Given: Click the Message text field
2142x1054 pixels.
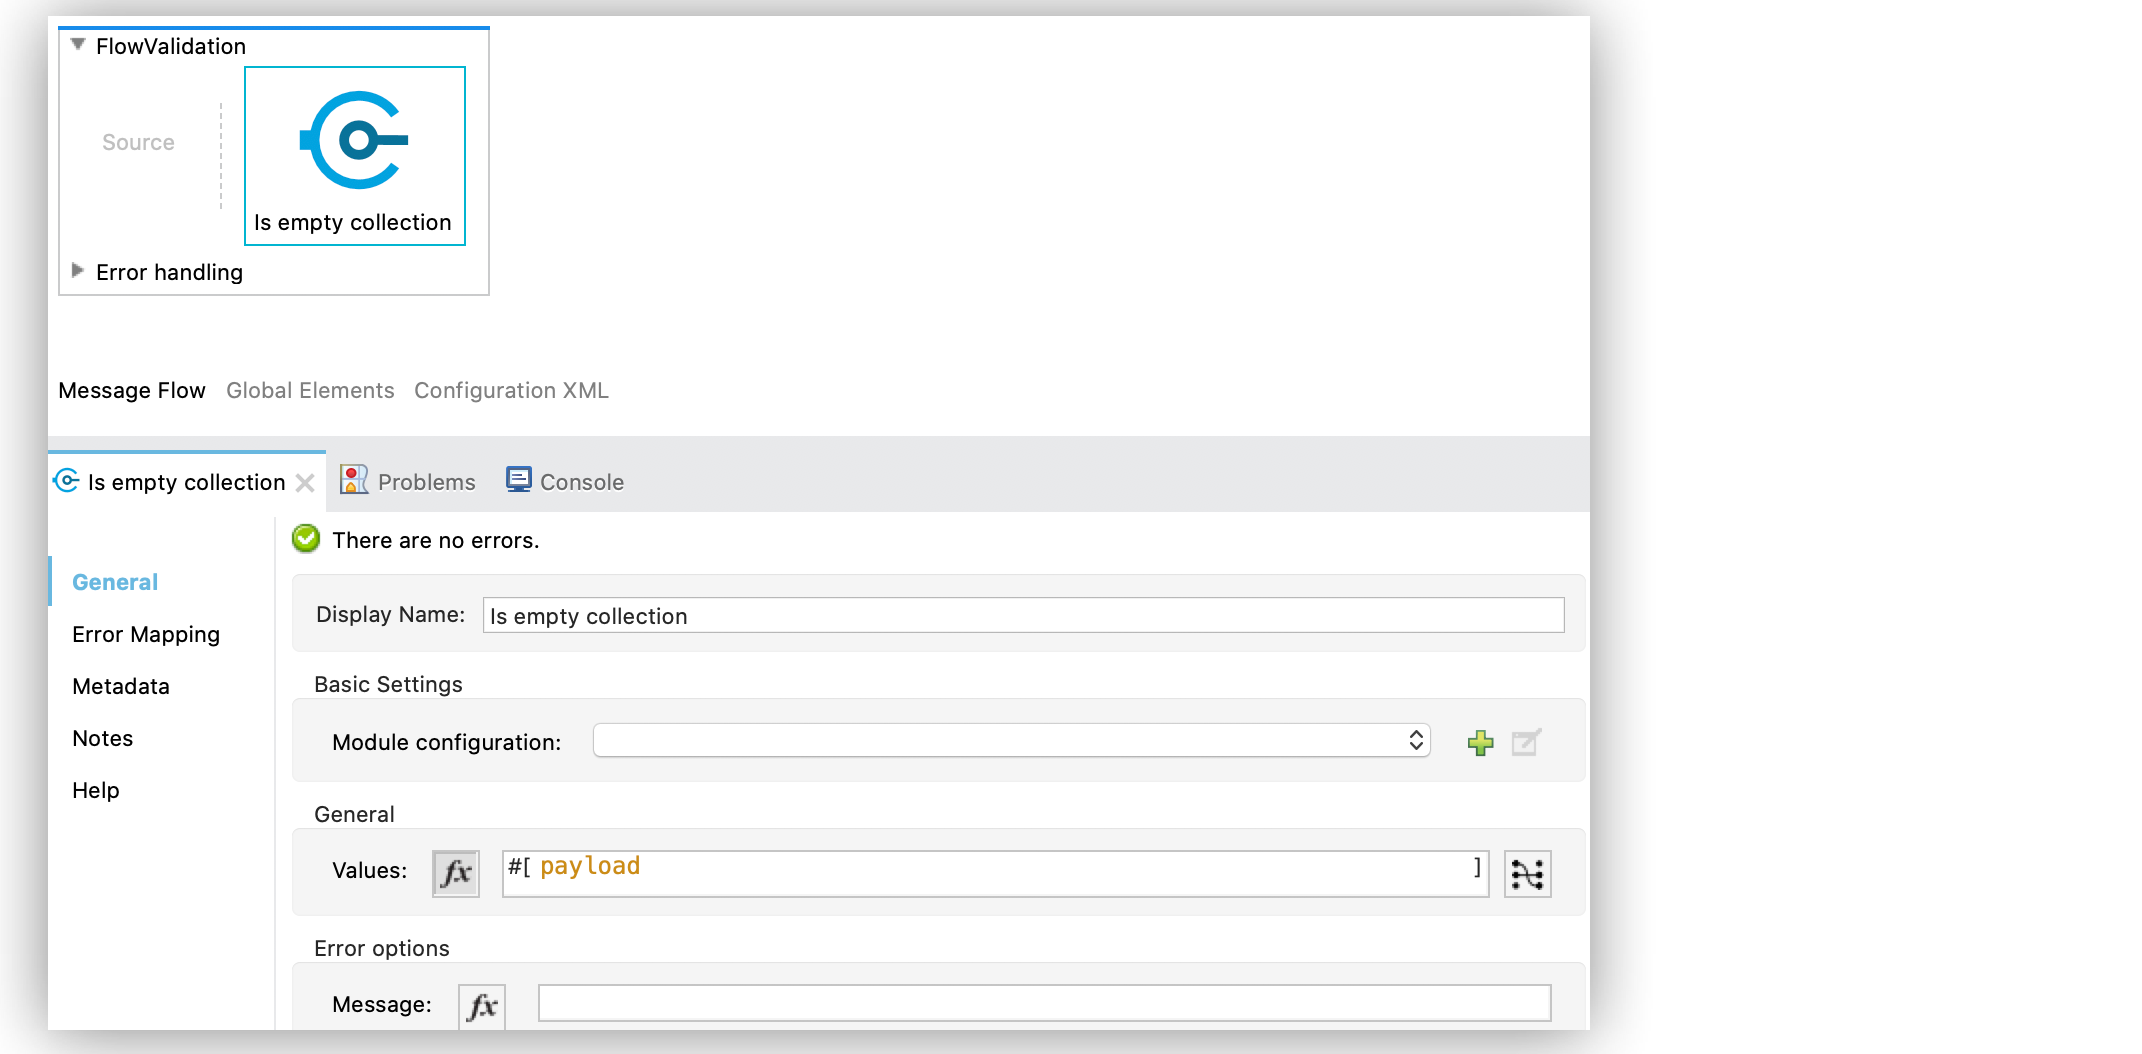Looking at the screenshot, I should point(1044,1003).
